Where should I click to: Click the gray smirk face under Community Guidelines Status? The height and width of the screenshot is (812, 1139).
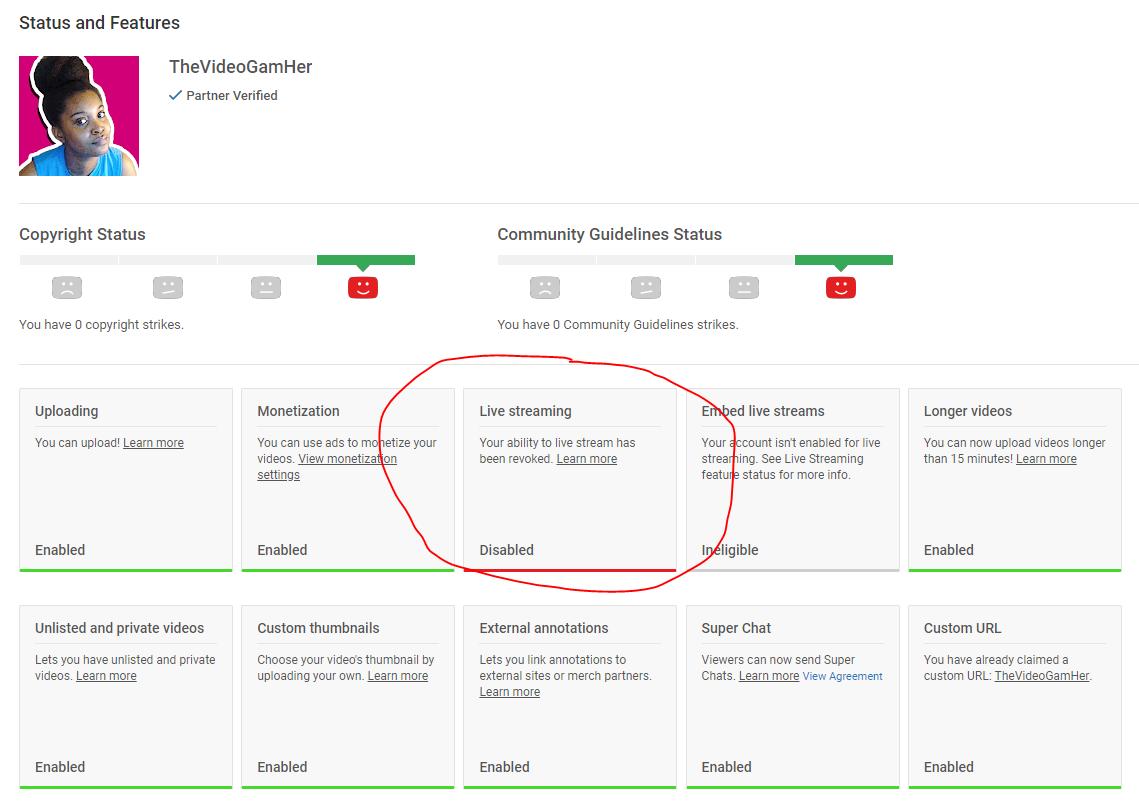646,288
